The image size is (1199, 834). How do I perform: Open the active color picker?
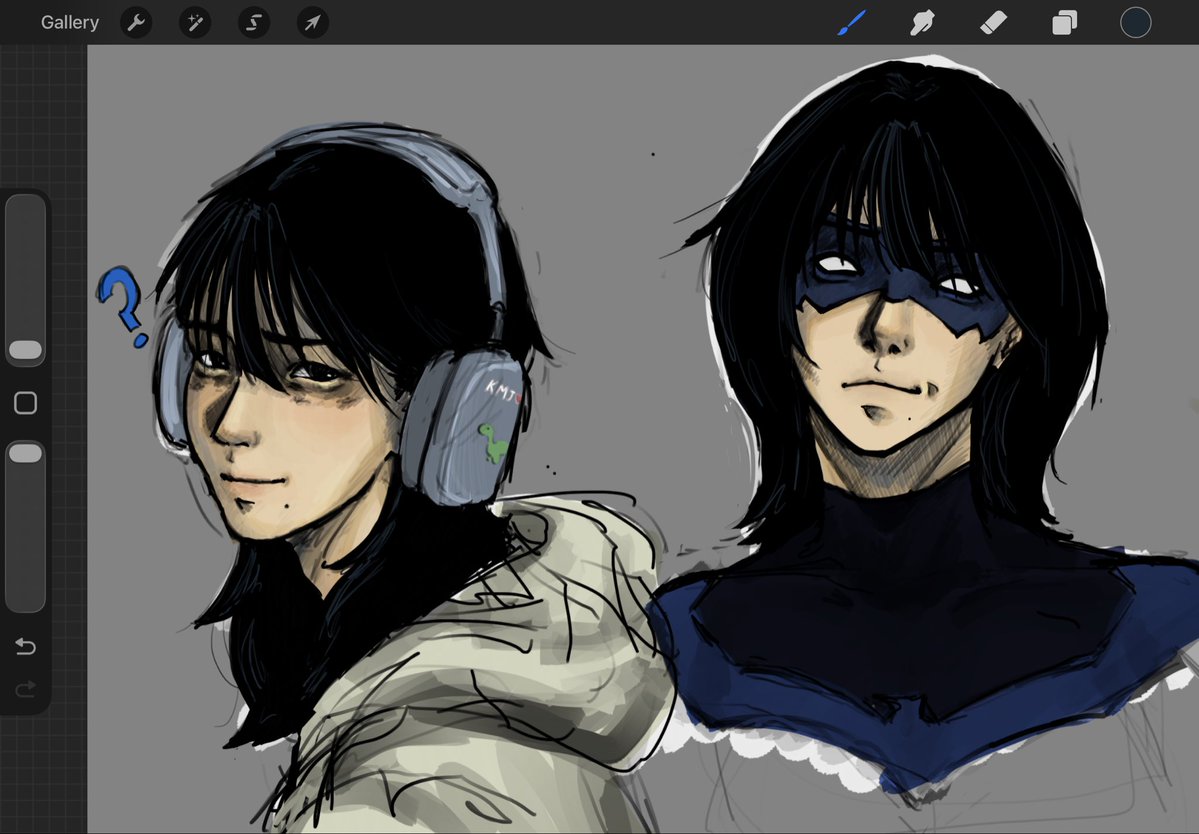pyautogui.click(x=1136, y=22)
